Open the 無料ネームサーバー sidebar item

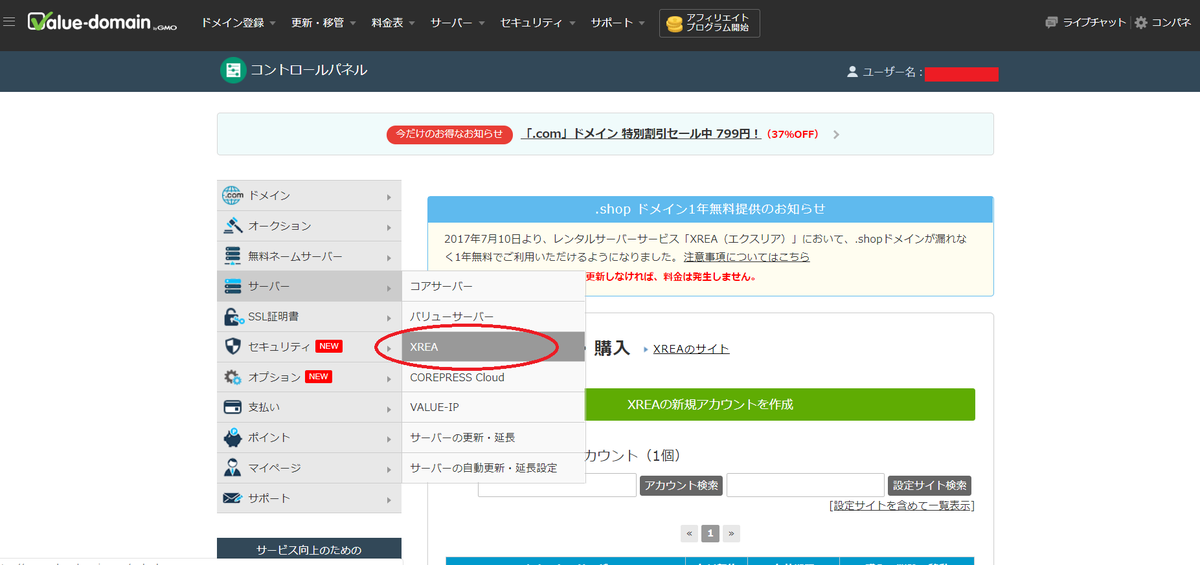(309, 256)
